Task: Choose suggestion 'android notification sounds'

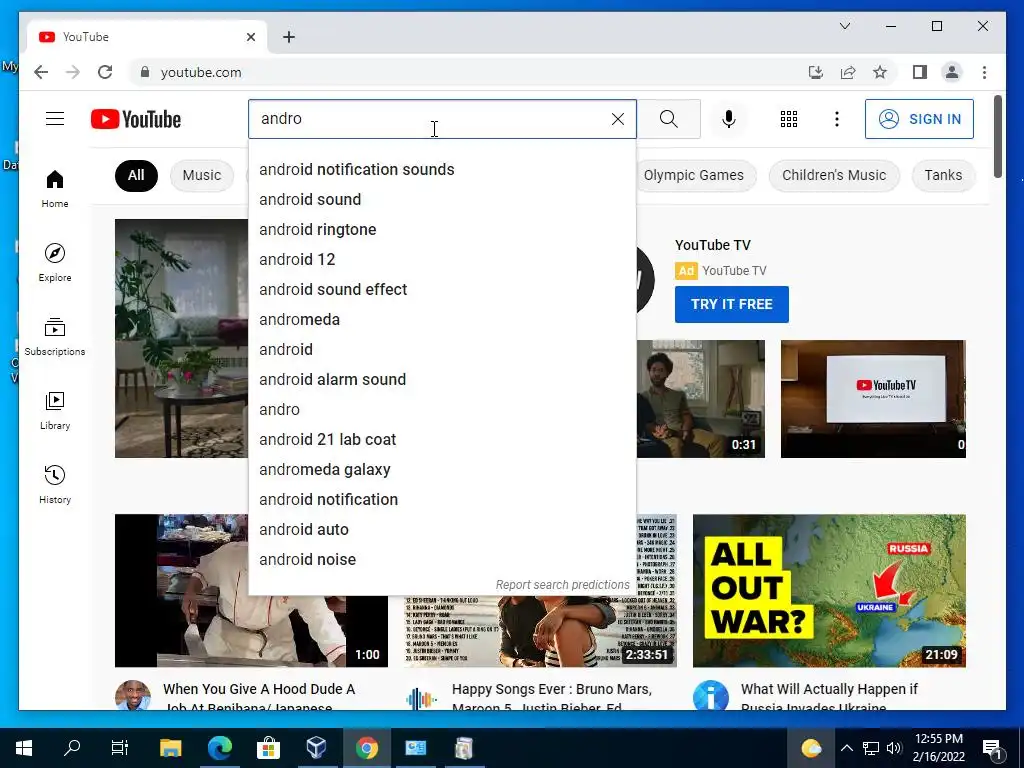Action: 442,170
